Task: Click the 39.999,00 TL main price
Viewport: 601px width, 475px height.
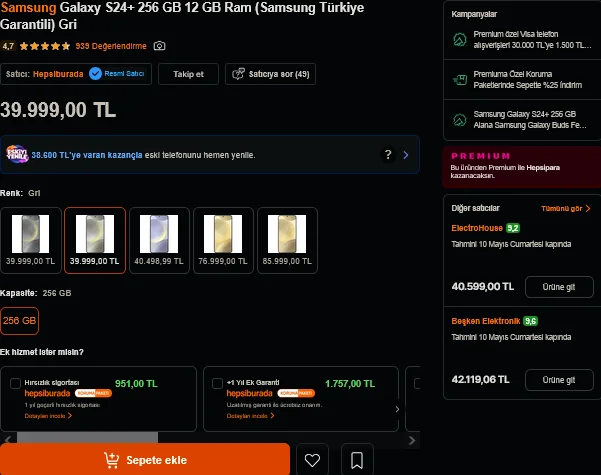Action: [x=58, y=110]
